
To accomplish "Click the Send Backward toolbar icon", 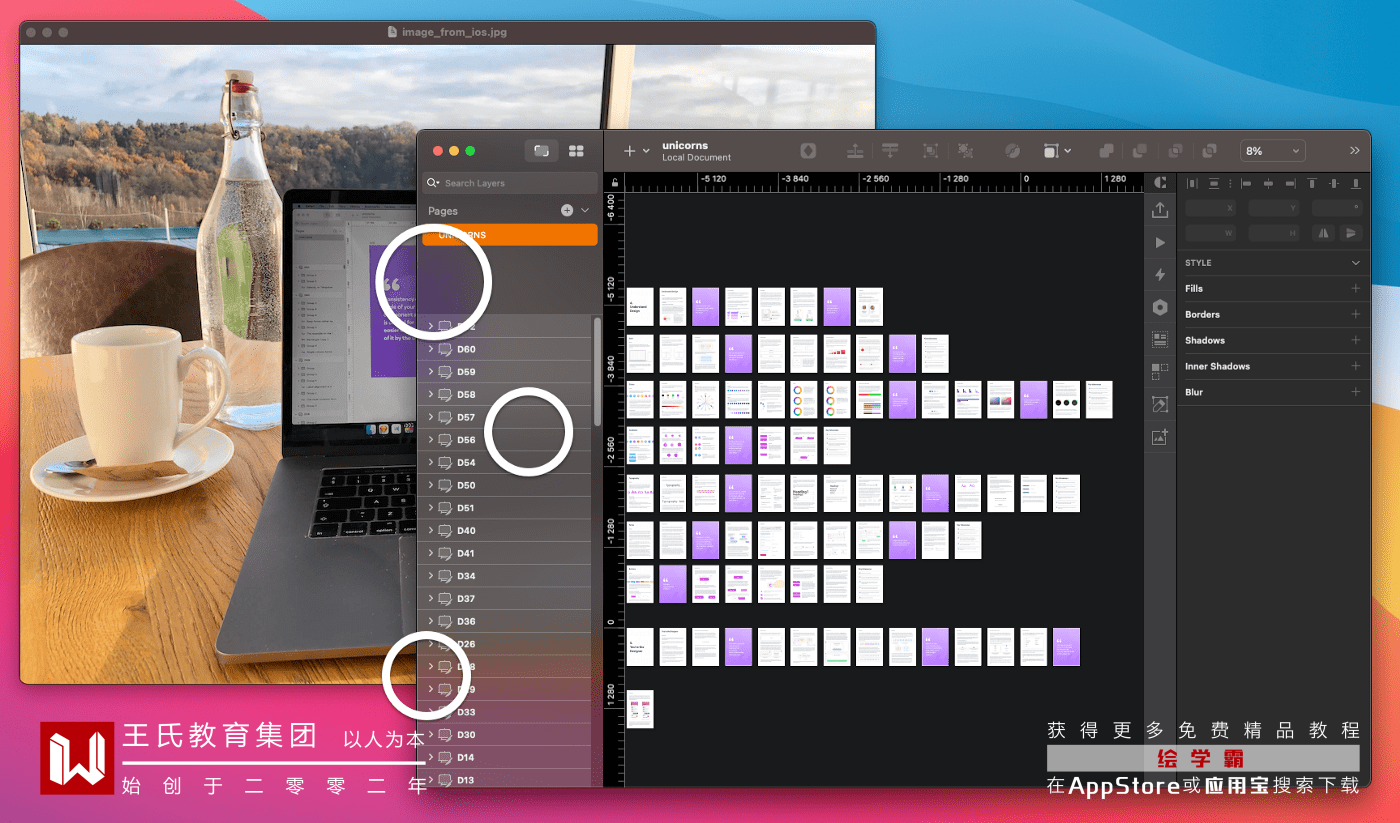I will tap(889, 151).
